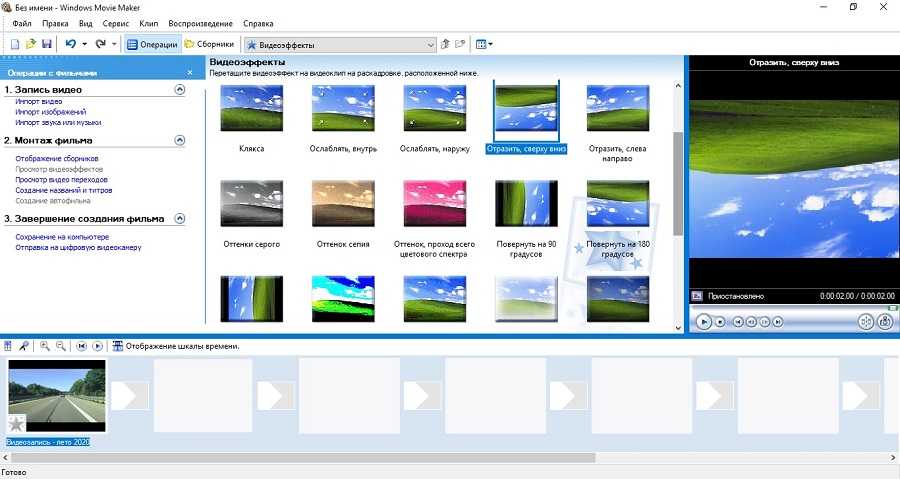The width and height of the screenshot is (900, 479).
Task: Select the Оттенок сепия effect thumbnail
Action: point(343,204)
